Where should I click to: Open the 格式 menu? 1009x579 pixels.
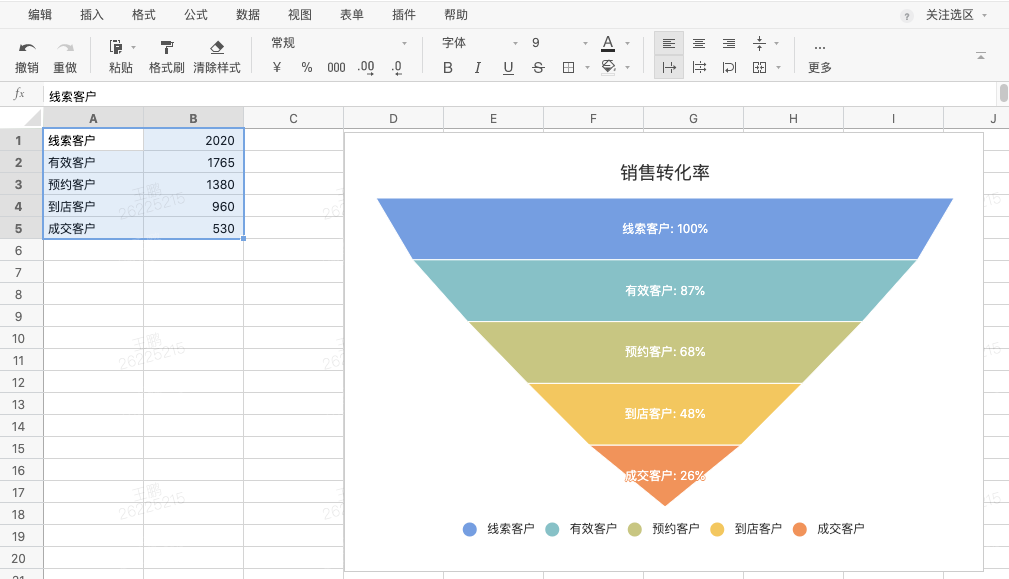pyautogui.click(x=143, y=15)
